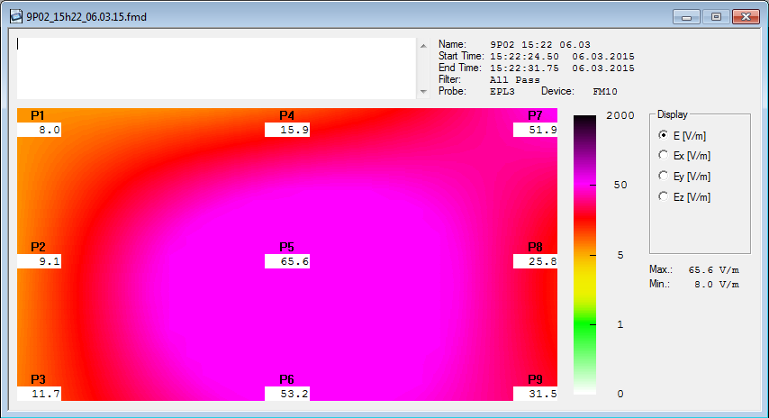Image resolution: width=769 pixels, height=418 pixels.
Task: Select the Ex [V/m] display option
Action: (663, 155)
